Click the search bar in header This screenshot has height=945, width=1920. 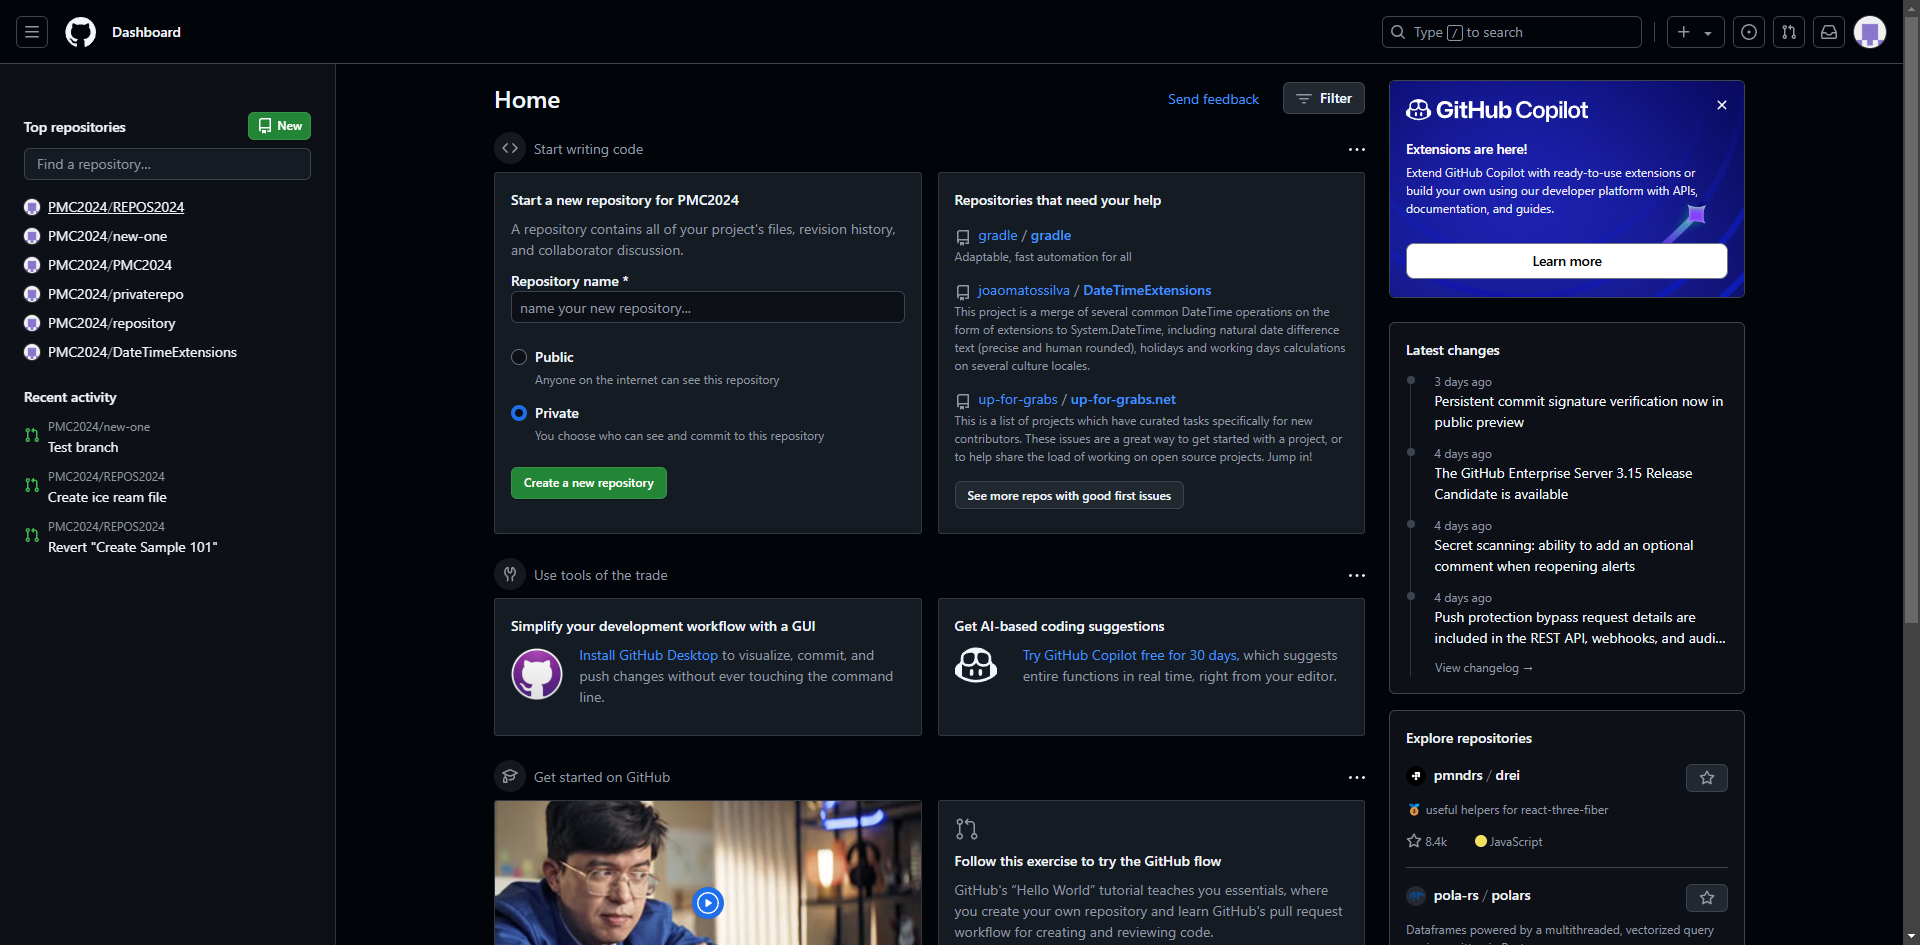(1512, 32)
